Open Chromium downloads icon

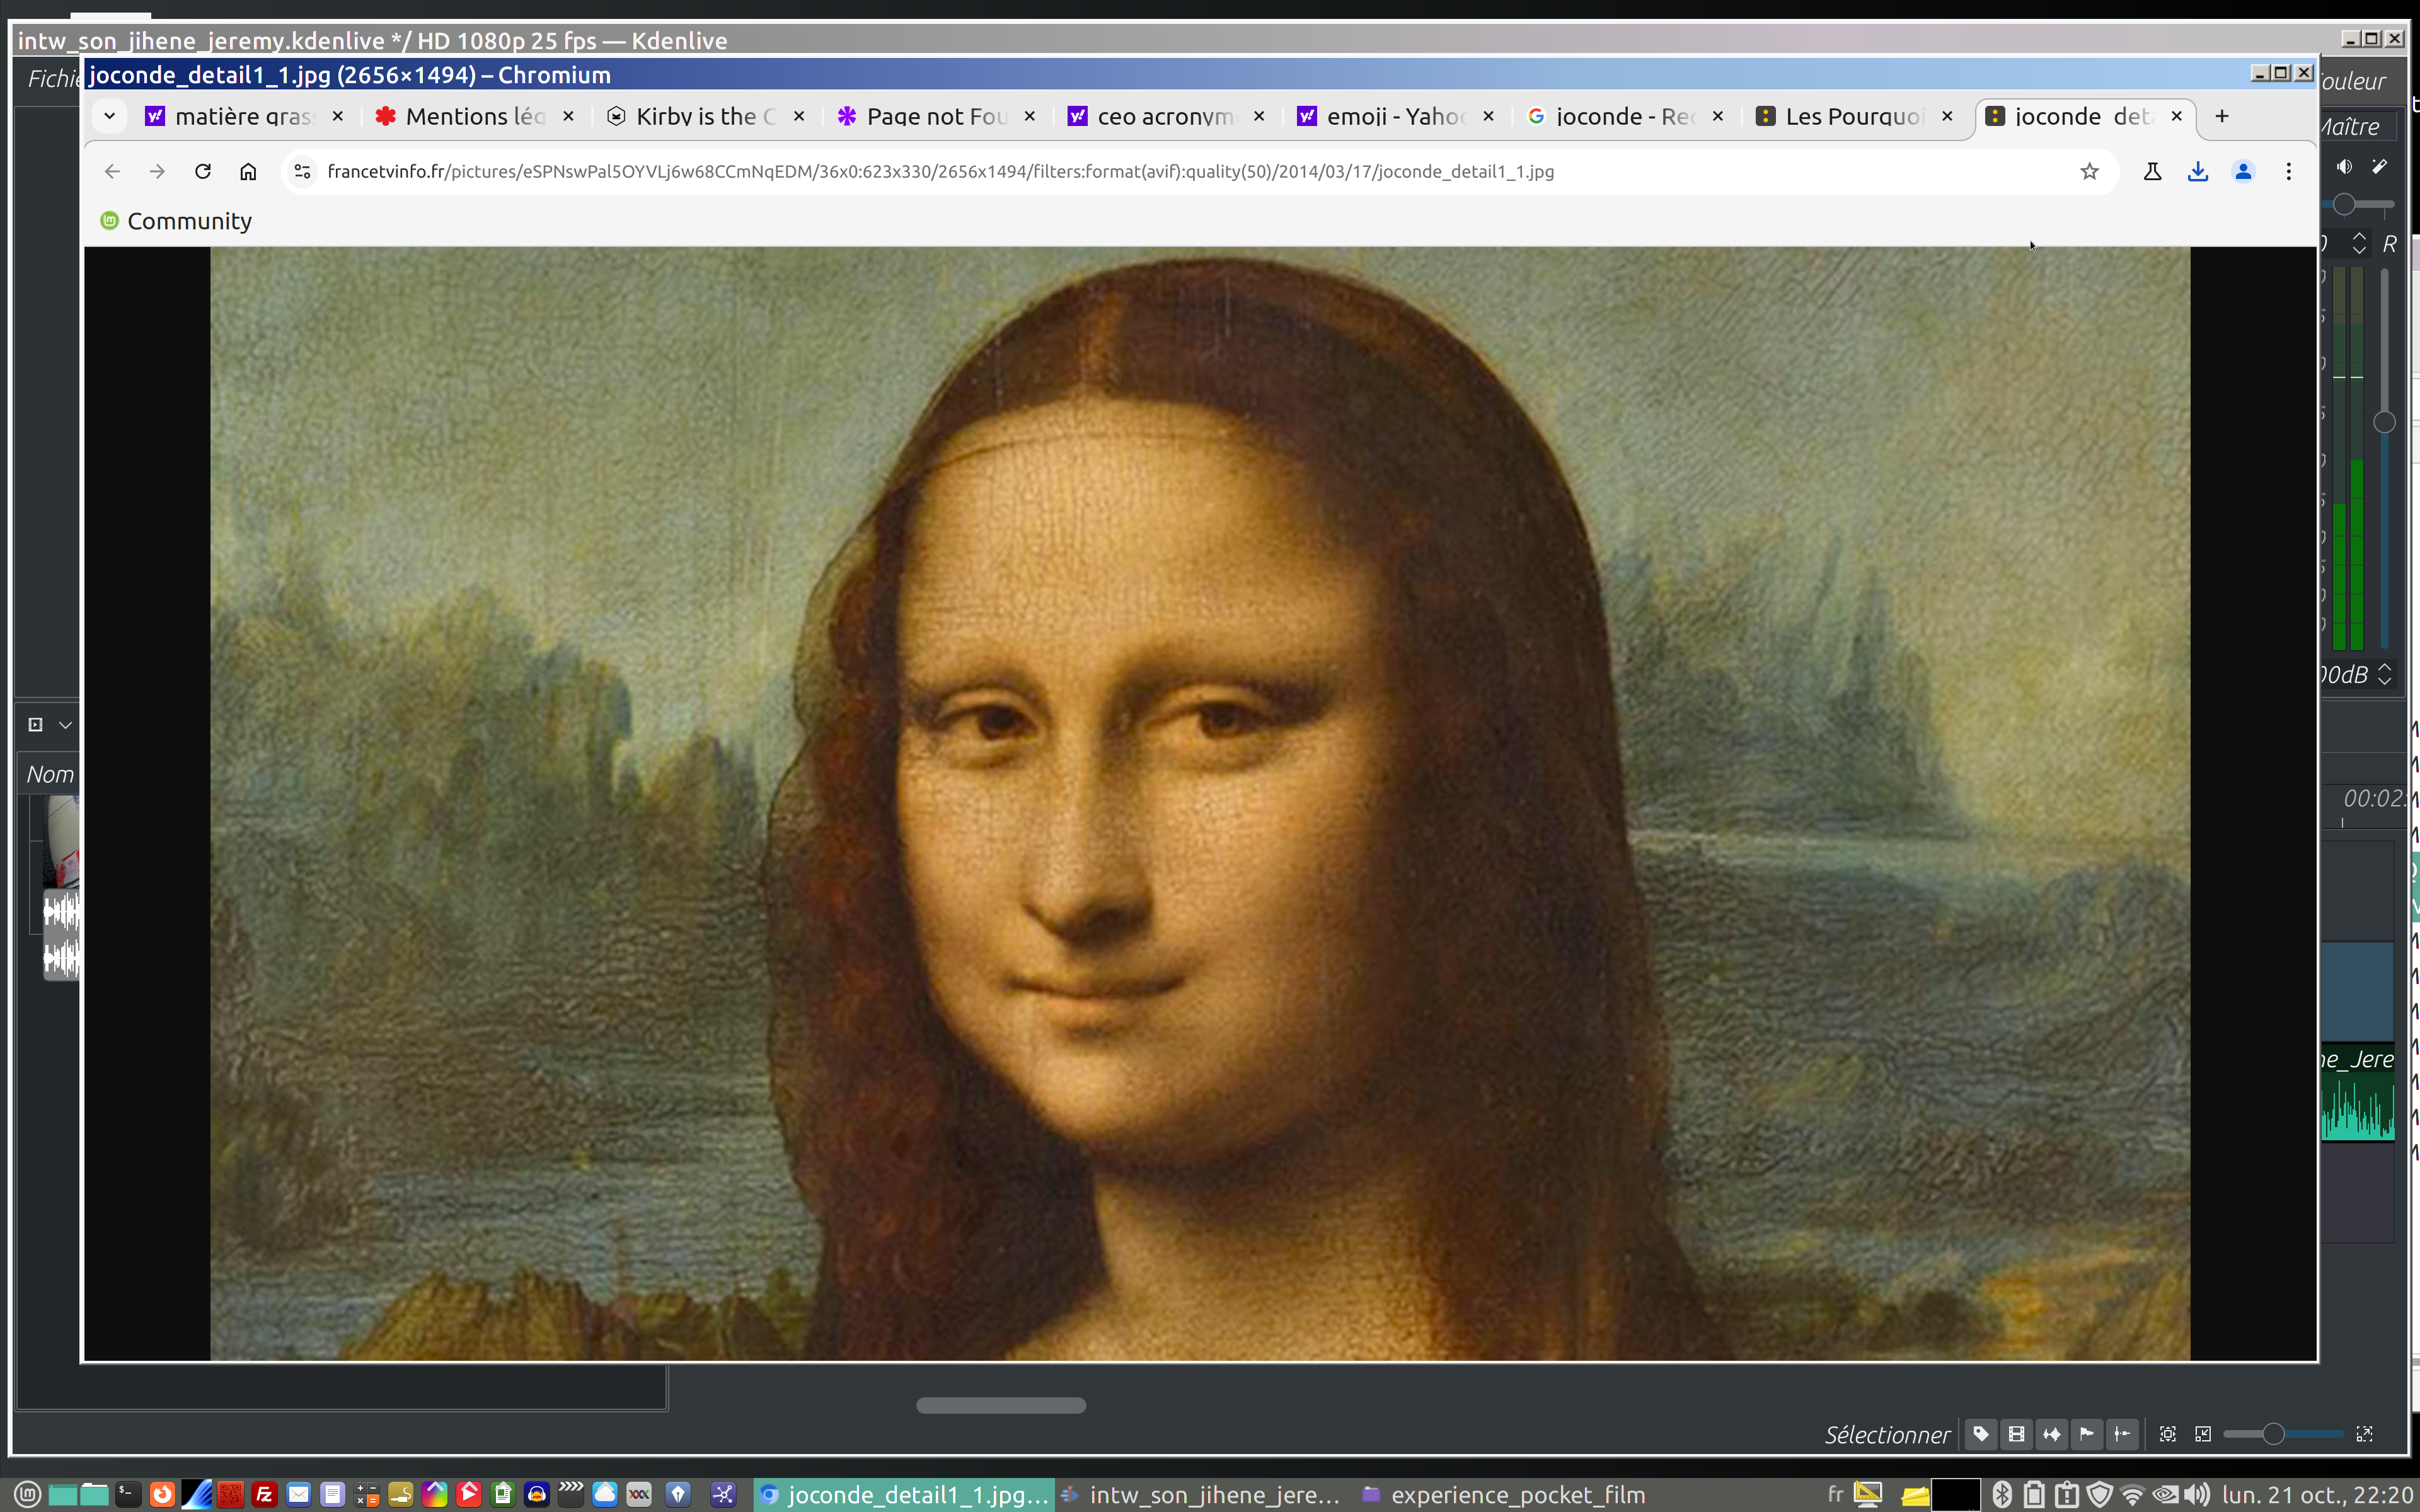[x=2197, y=171]
